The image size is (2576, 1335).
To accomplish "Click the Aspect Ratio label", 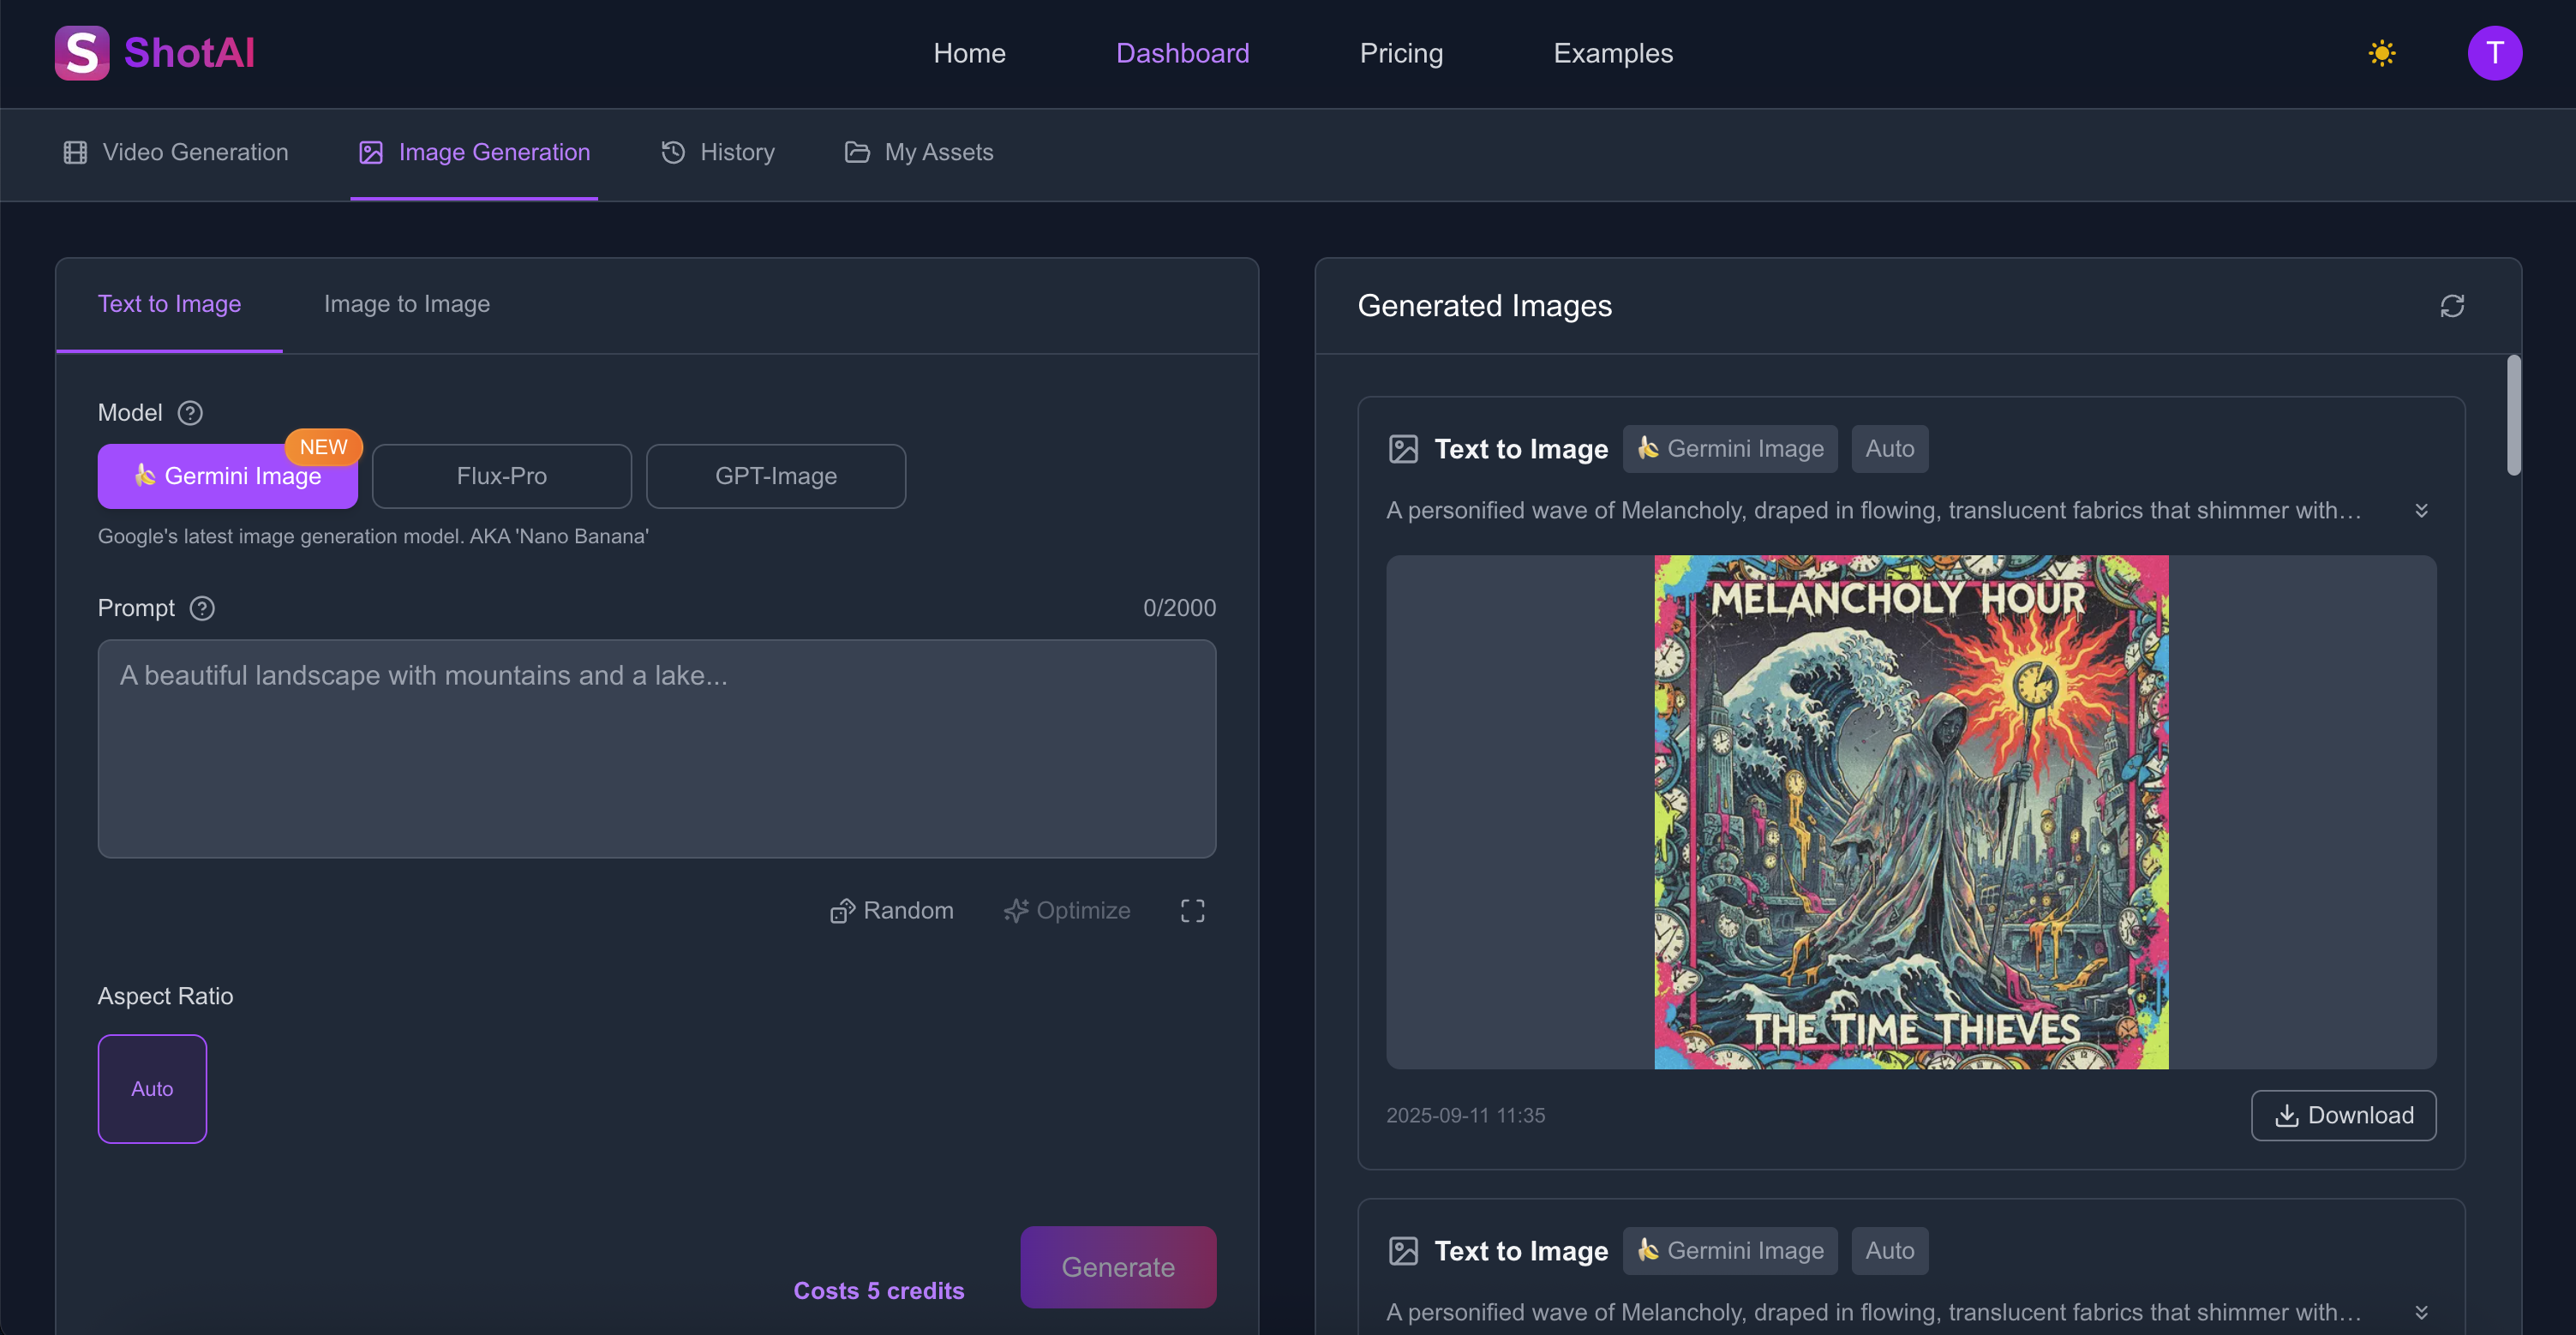I will (165, 996).
